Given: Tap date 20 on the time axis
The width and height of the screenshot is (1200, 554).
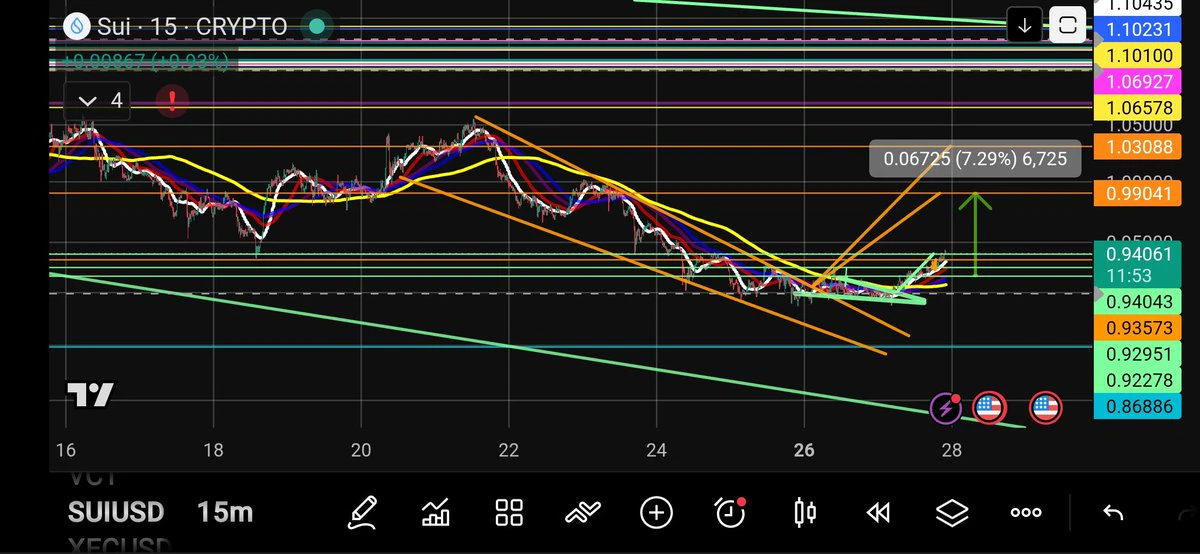Looking at the screenshot, I should pos(361,450).
